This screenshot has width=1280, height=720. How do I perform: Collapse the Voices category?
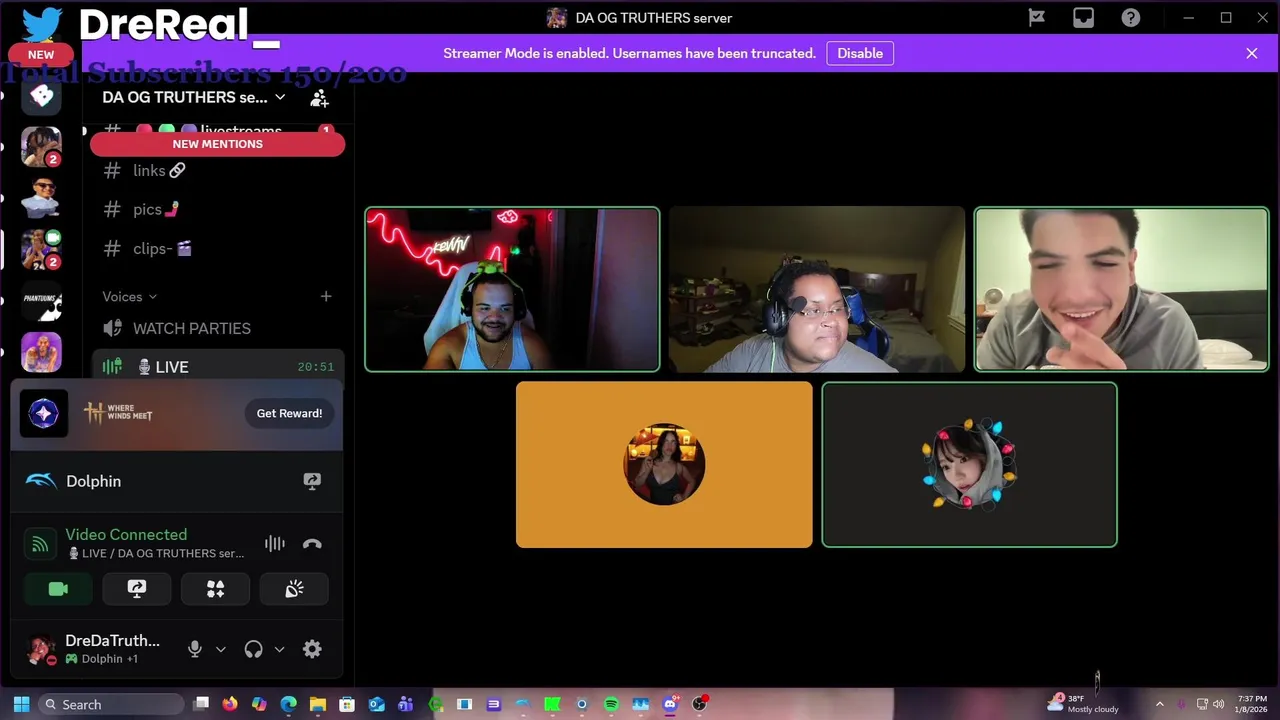pos(130,297)
